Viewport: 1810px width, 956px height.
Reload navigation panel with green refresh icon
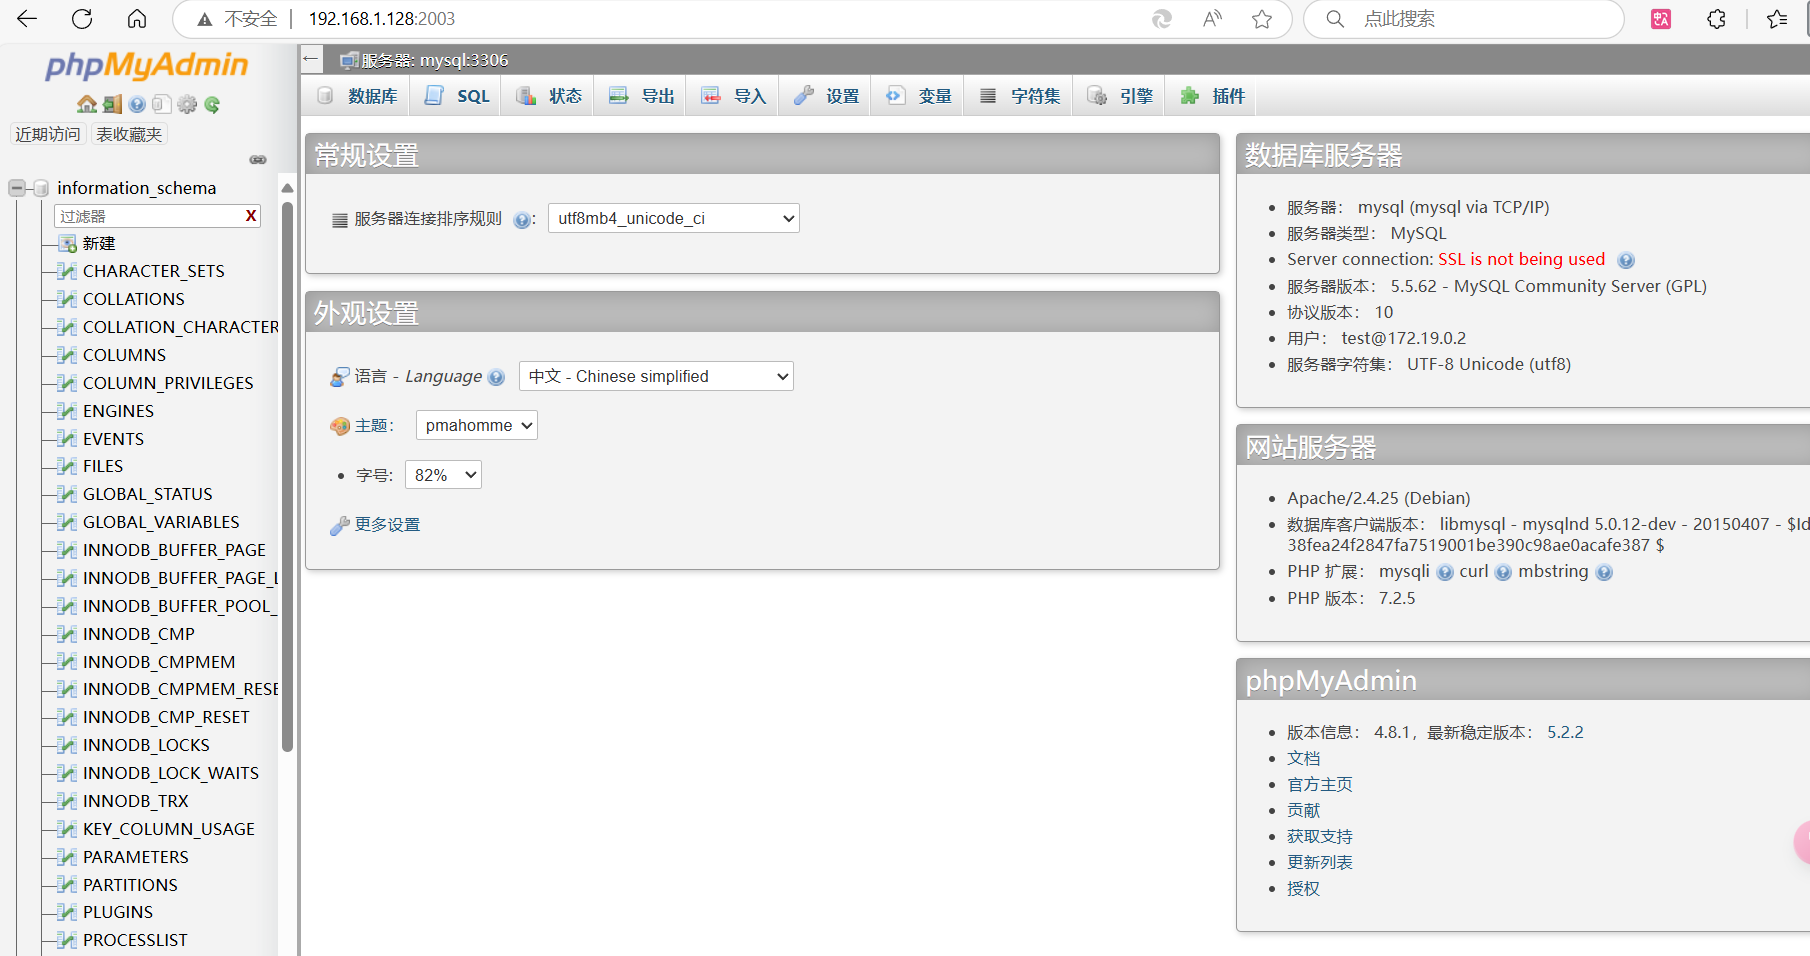click(x=212, y=104)
